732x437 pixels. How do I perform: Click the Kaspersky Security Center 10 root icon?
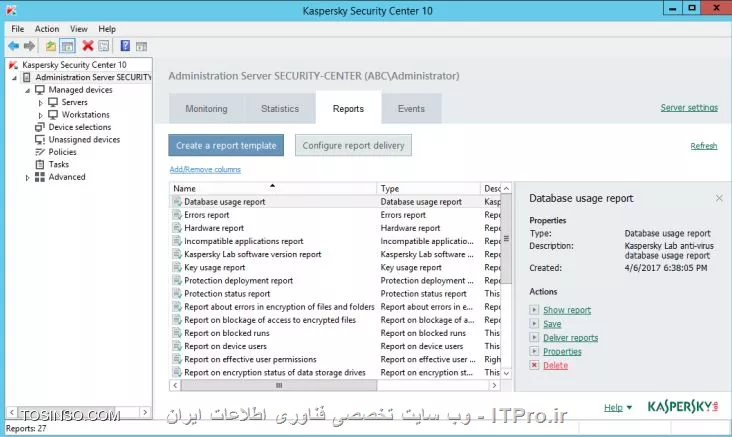(13, 65)
